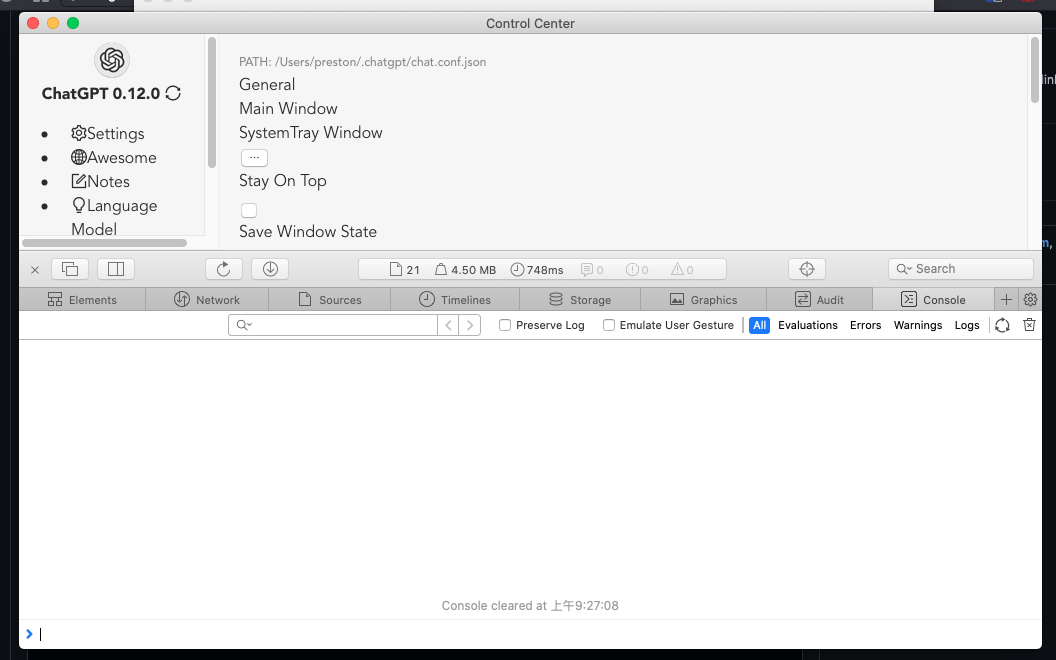This screenshot has width=1056, height=660.
Task: Enable the Stay On Top checkbox
Action: coord(249,210)
